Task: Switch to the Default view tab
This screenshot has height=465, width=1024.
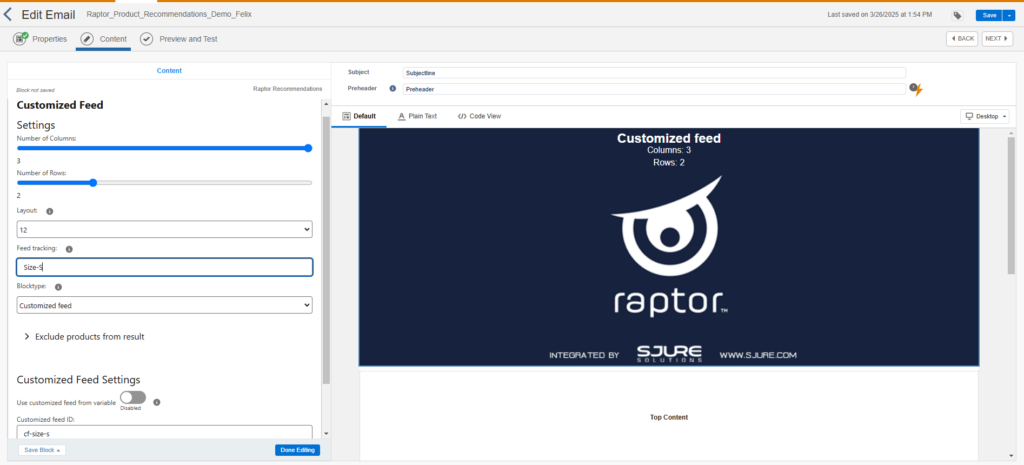Action: pyautogui.click(x=359, y=116)
